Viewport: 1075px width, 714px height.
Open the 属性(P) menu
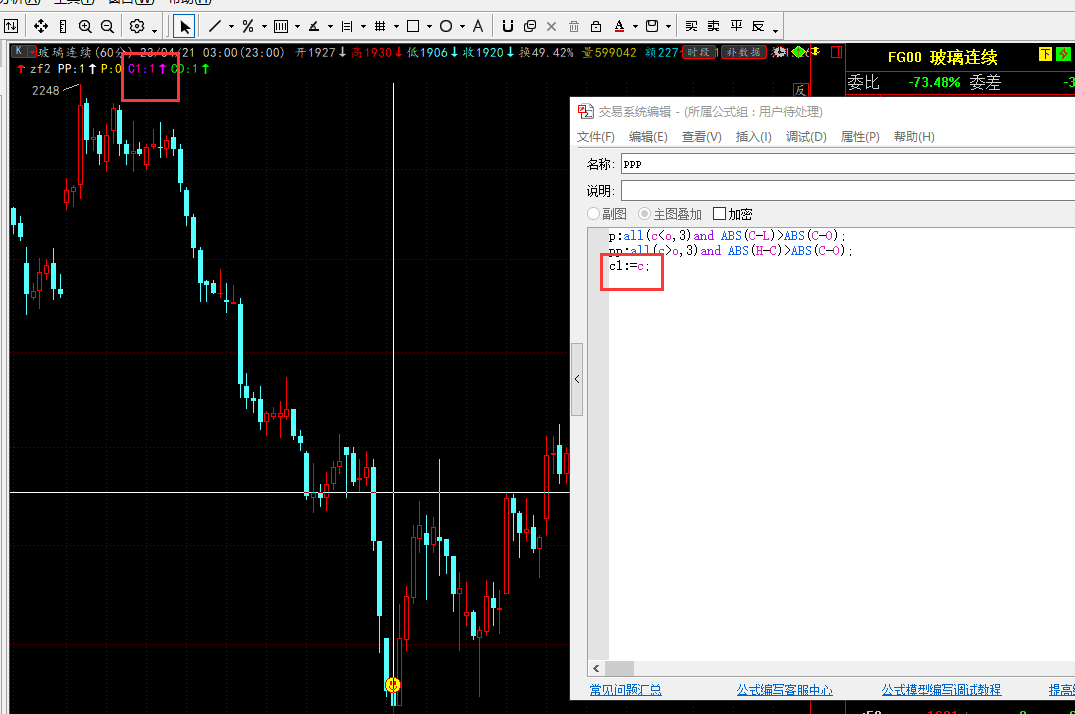coord(860,136)
